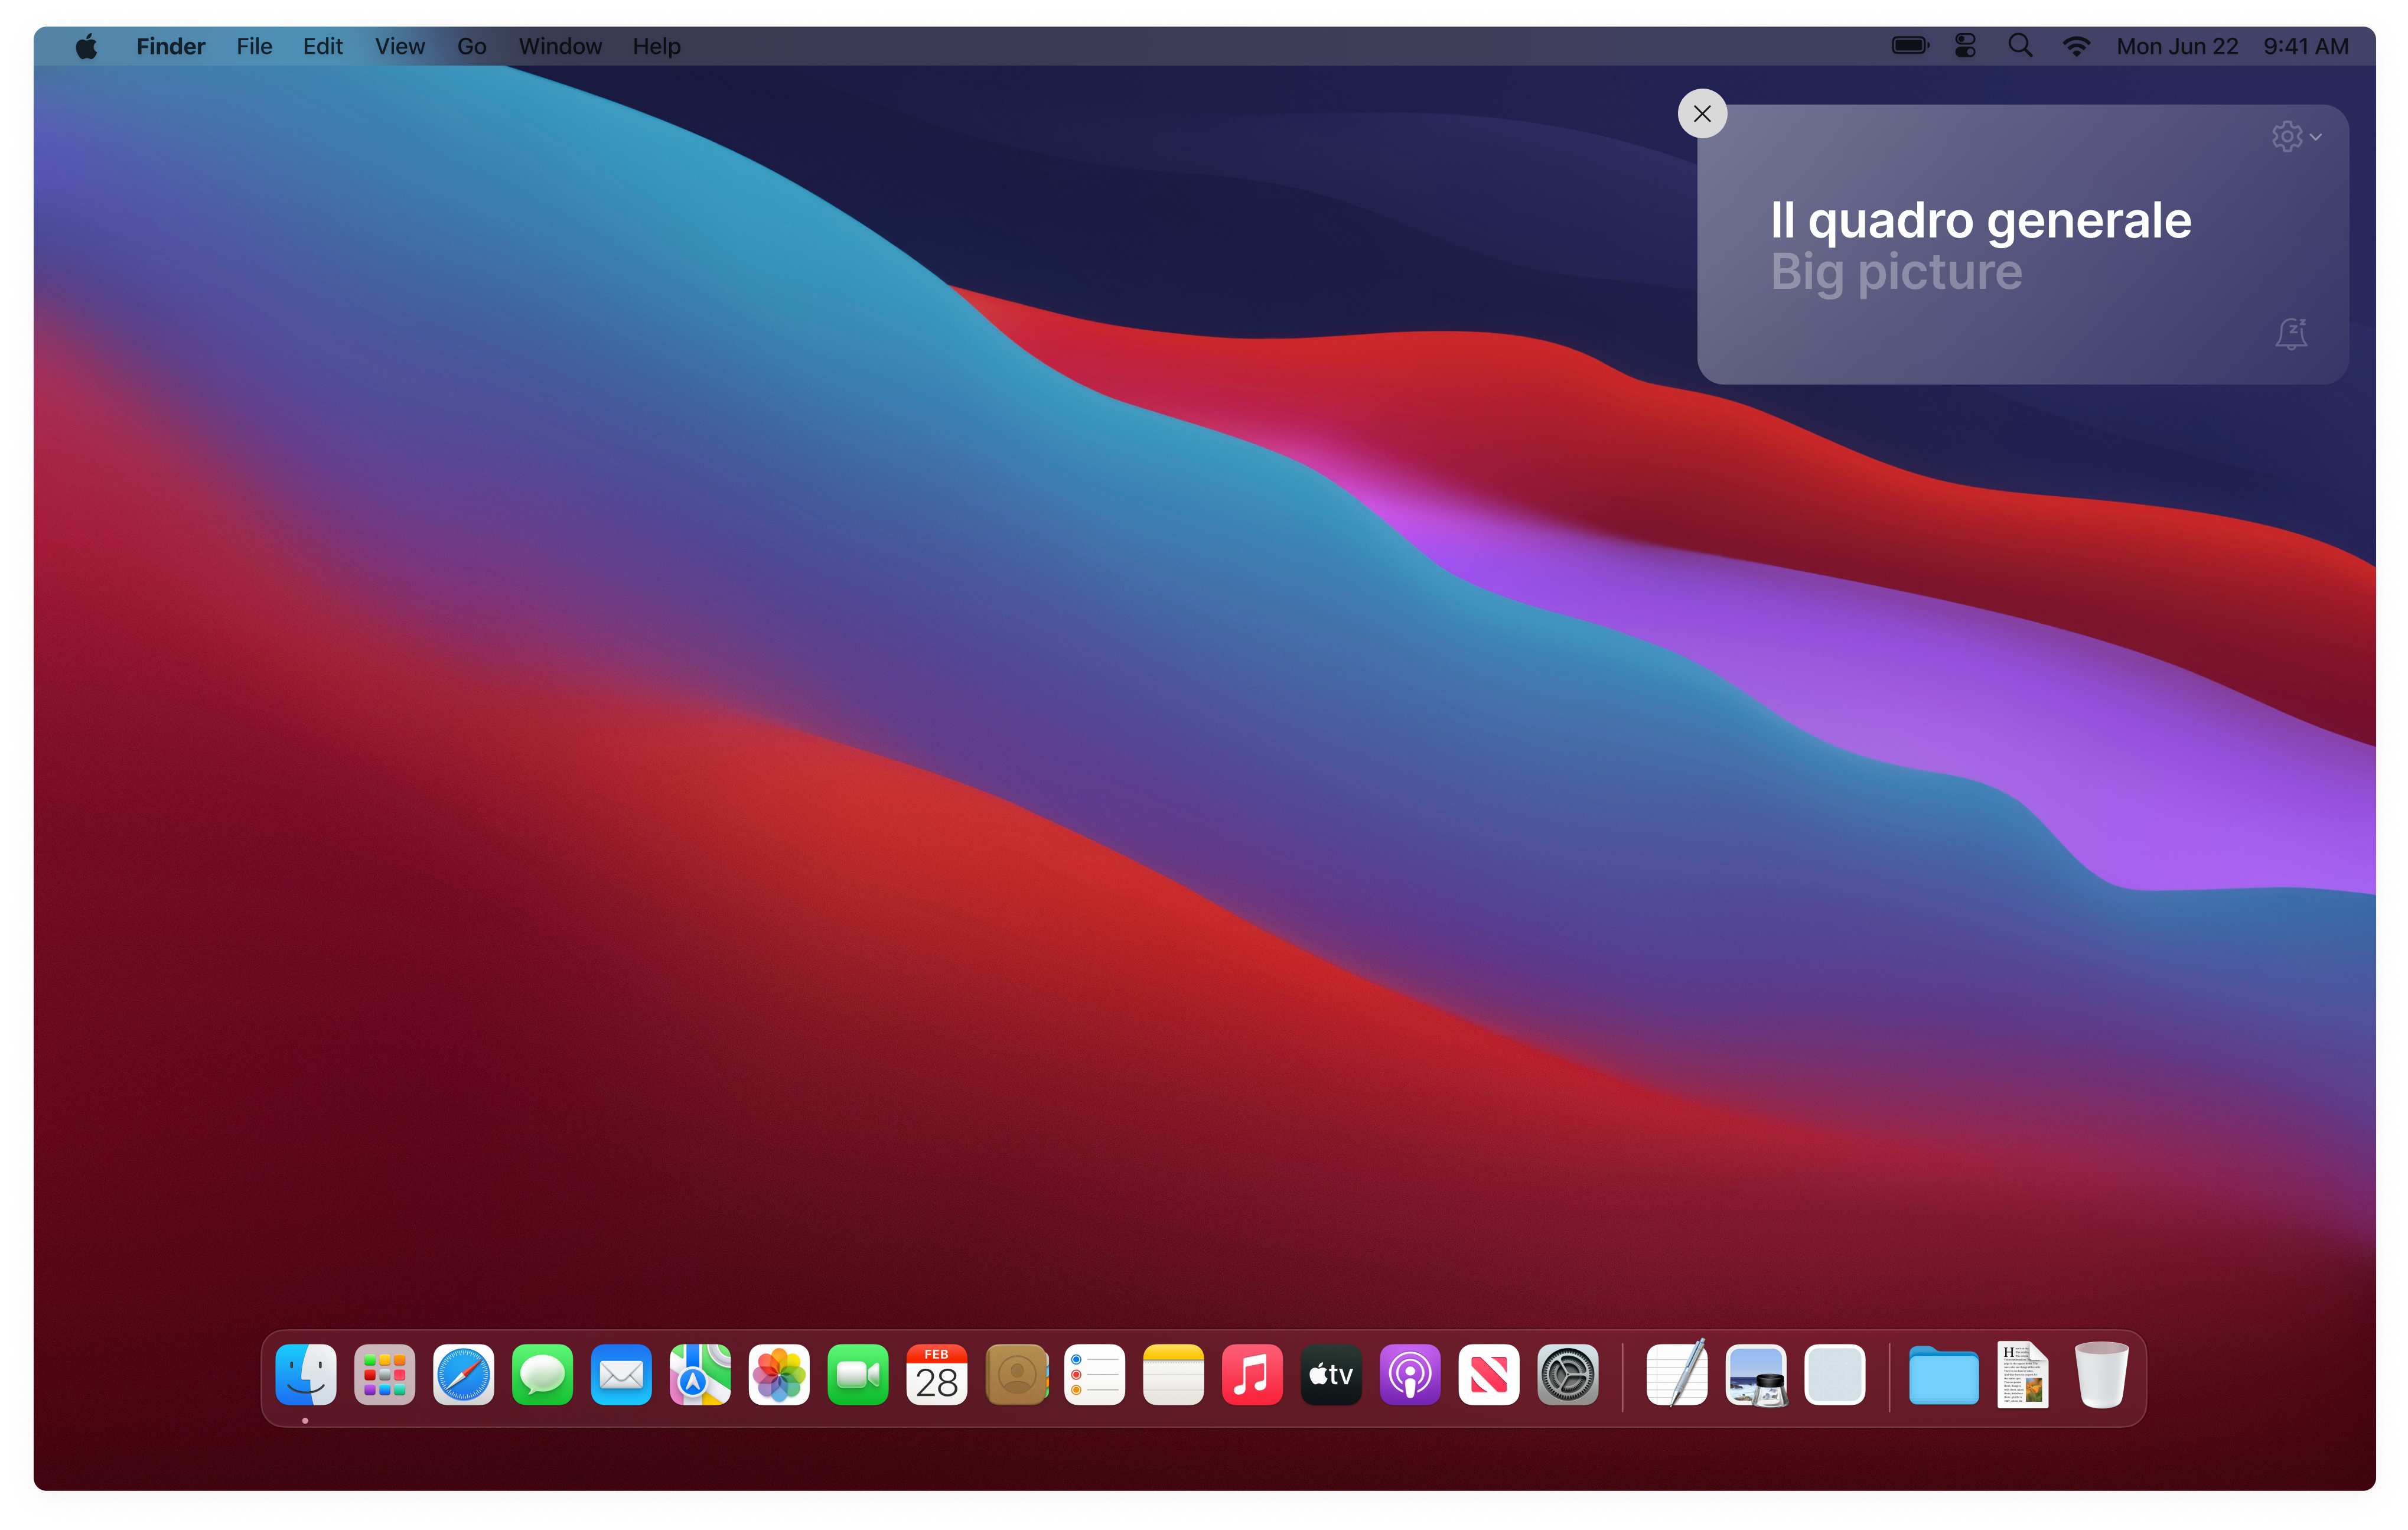Open the Preview app in Dock
The image size is (2408, 1530).
point(1756,1376)
